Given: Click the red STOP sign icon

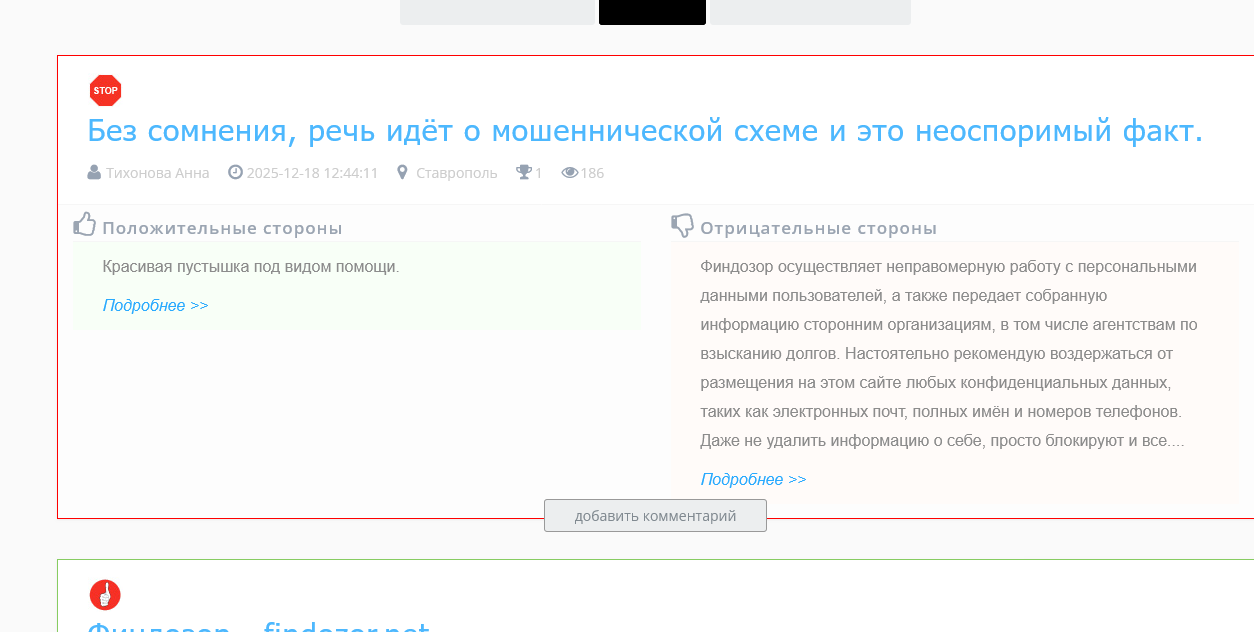Looking at the screenshot, I should click(x=105, y=90).
